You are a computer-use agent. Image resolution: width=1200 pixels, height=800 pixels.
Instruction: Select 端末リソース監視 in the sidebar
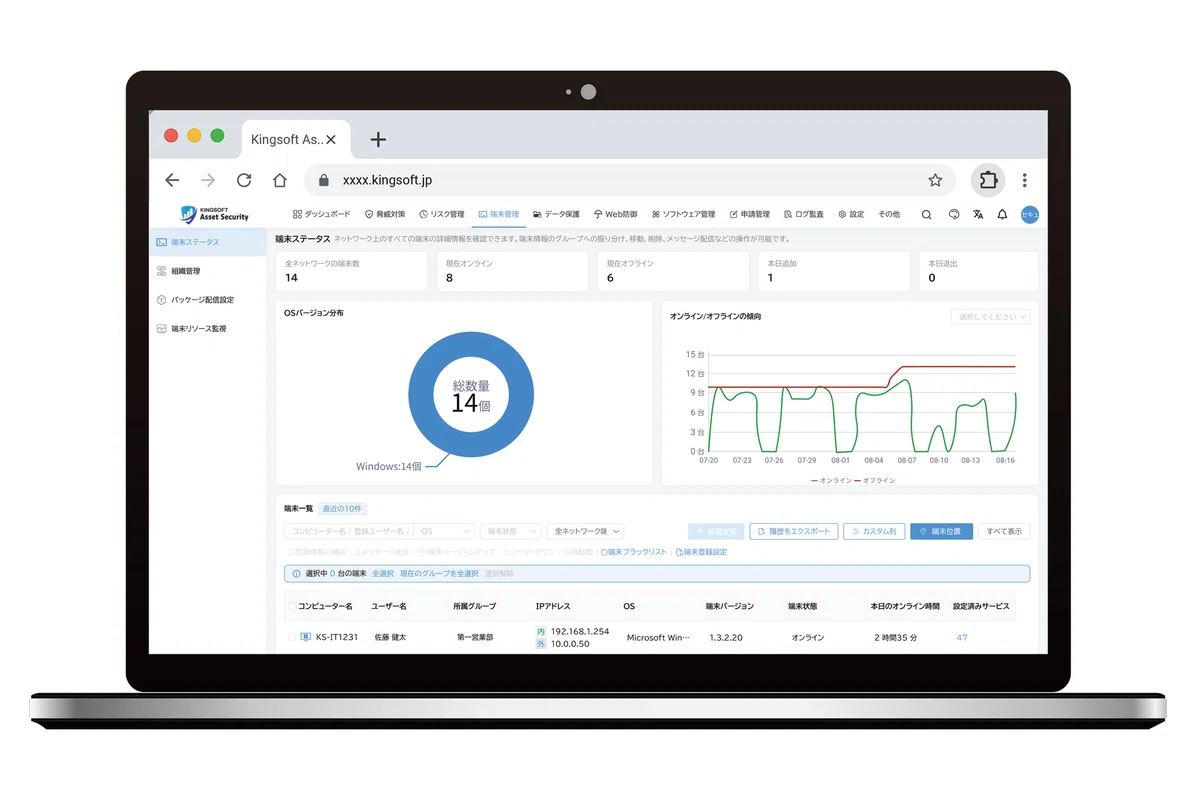click(208, 328)
